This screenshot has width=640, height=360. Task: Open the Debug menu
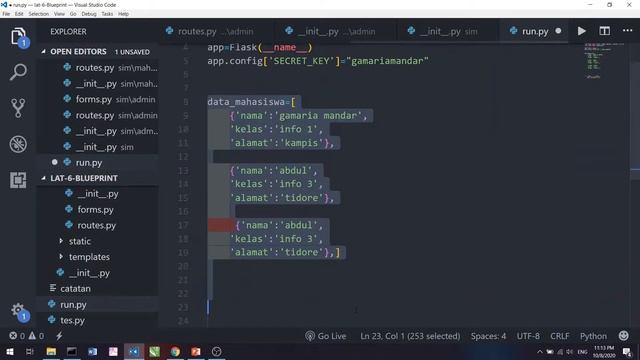pyautogui.click(x=89, y=14)
